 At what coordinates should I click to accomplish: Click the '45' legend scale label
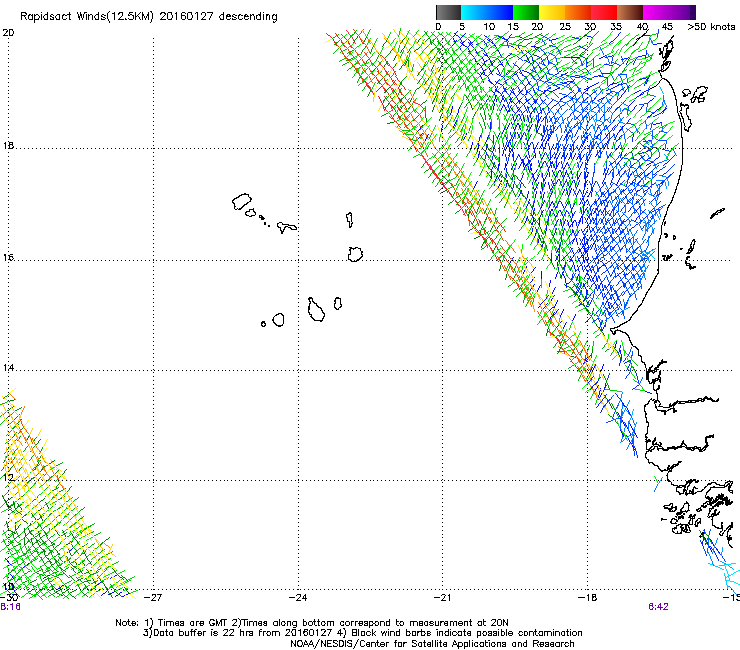click(667, 27)
